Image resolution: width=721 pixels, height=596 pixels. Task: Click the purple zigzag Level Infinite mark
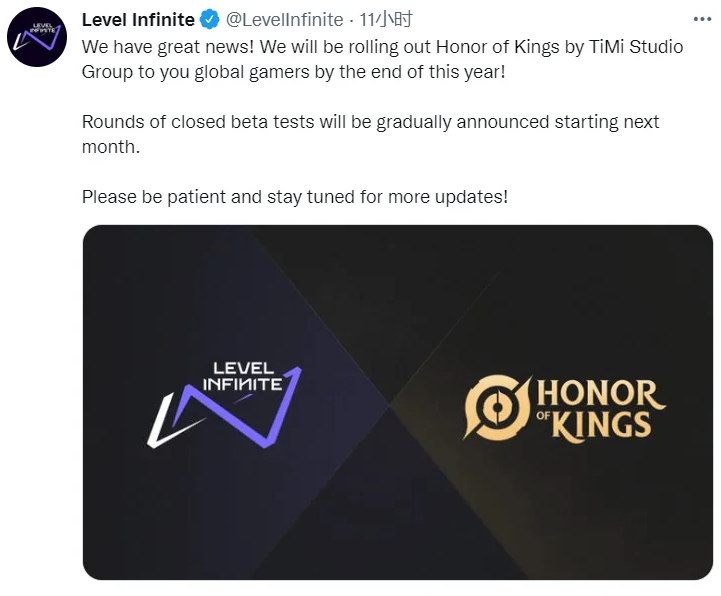point(224,409)
